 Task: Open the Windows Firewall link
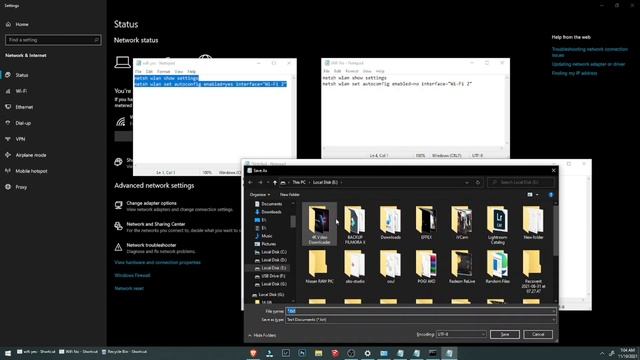point(132,275)
